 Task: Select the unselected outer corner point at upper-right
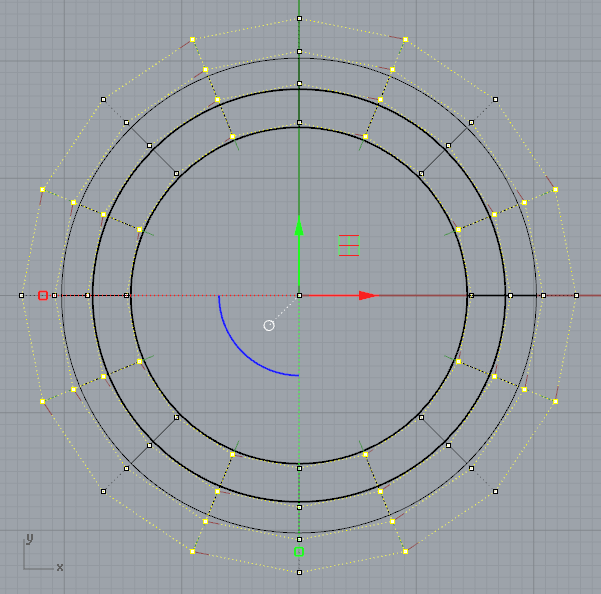point(495,99)
